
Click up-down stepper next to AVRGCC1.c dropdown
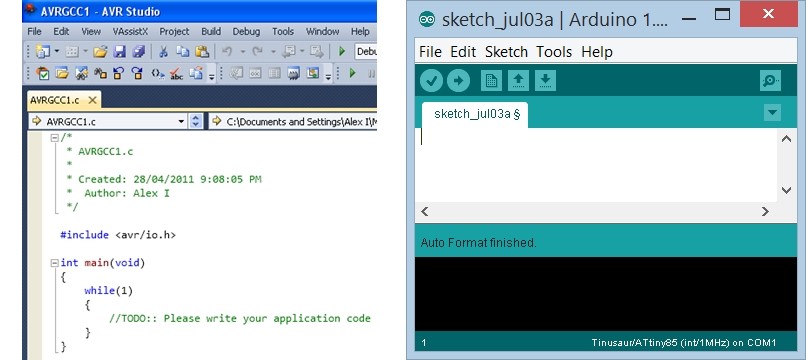tap(195, 121)
